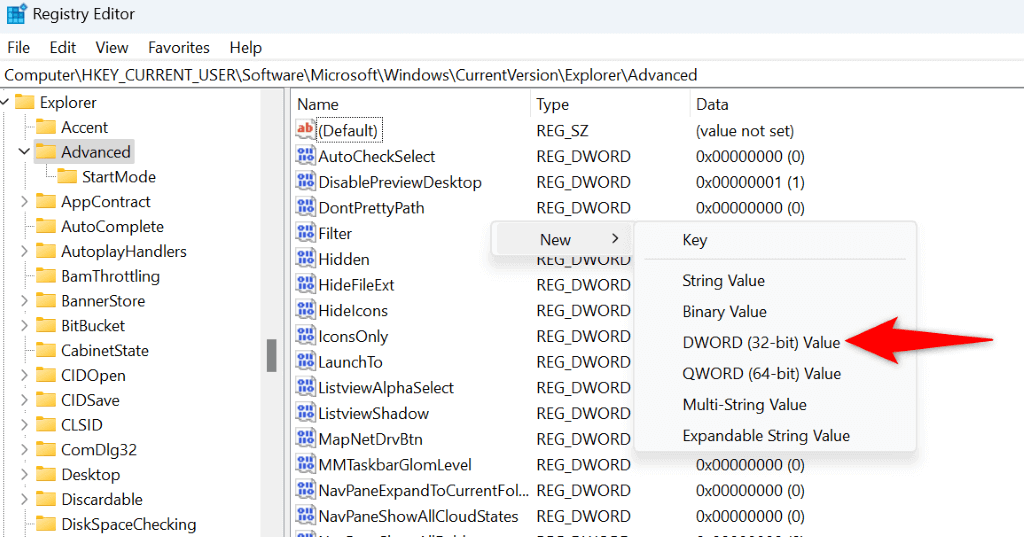Screen dimensions: 1024x537
Task: Click the DisablePreviewDesktop DWORD icon
Action: click(305, 182)
